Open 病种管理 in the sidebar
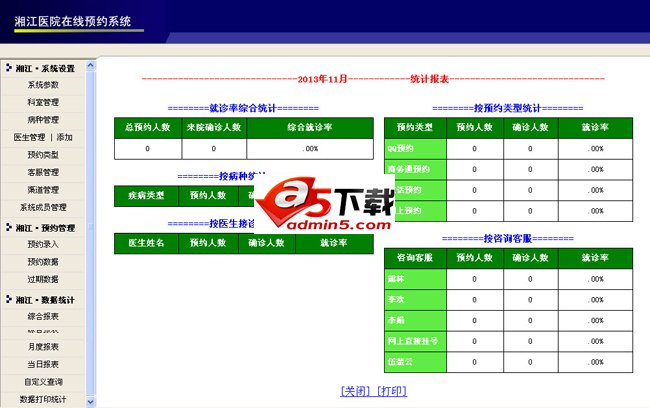Viewport: 650px width, 408px height. 43,119
